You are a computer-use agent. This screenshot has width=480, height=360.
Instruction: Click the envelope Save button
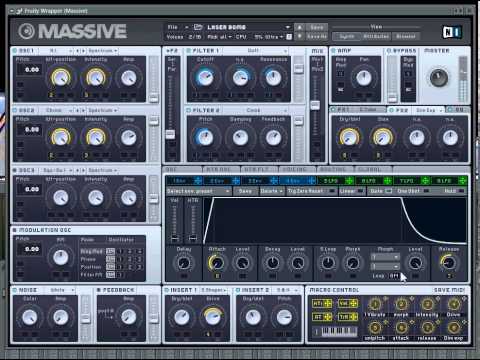tap(245, 191)
